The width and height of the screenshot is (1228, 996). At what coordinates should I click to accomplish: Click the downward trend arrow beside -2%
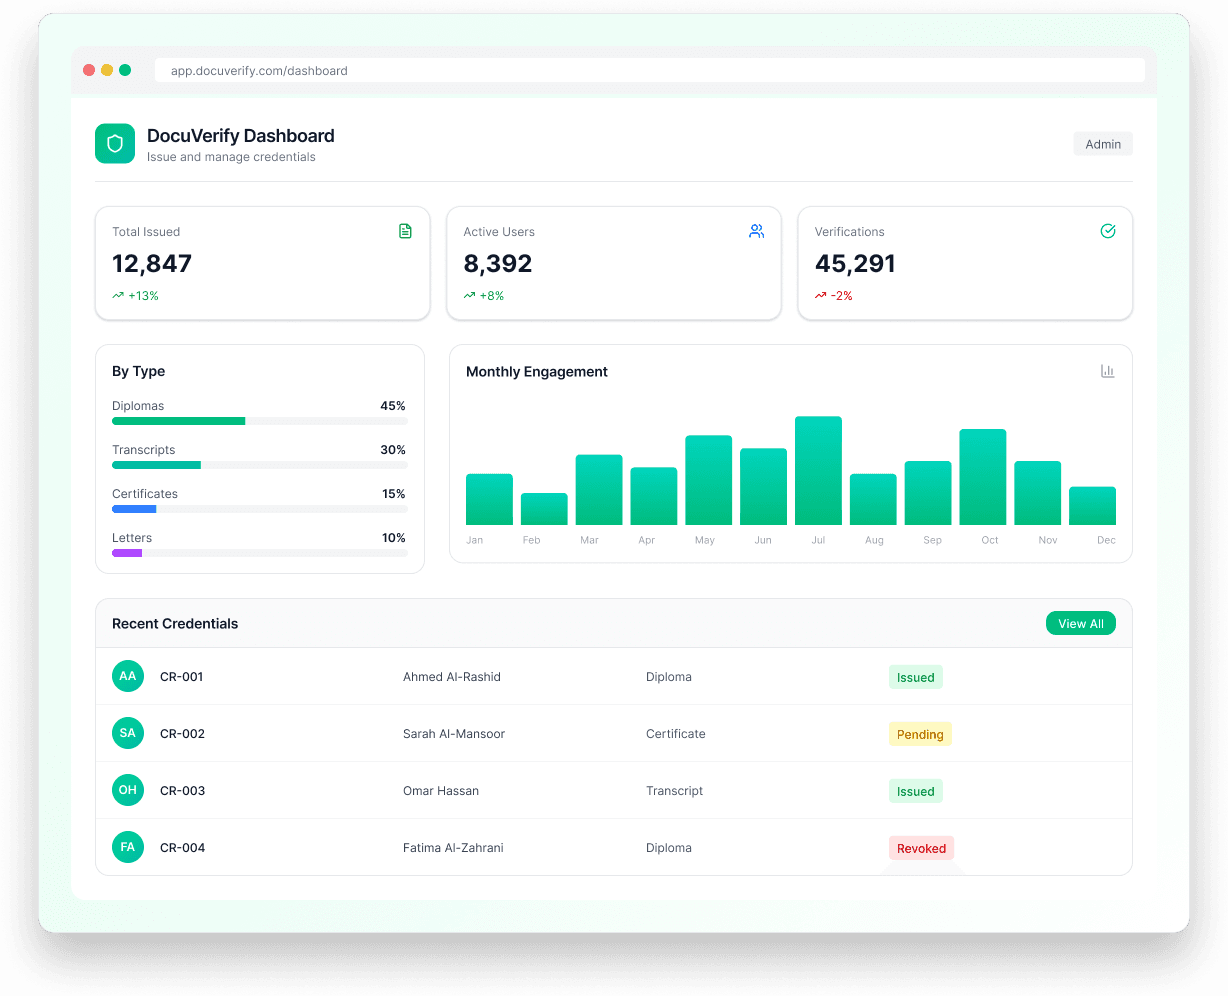click(820, 296)
